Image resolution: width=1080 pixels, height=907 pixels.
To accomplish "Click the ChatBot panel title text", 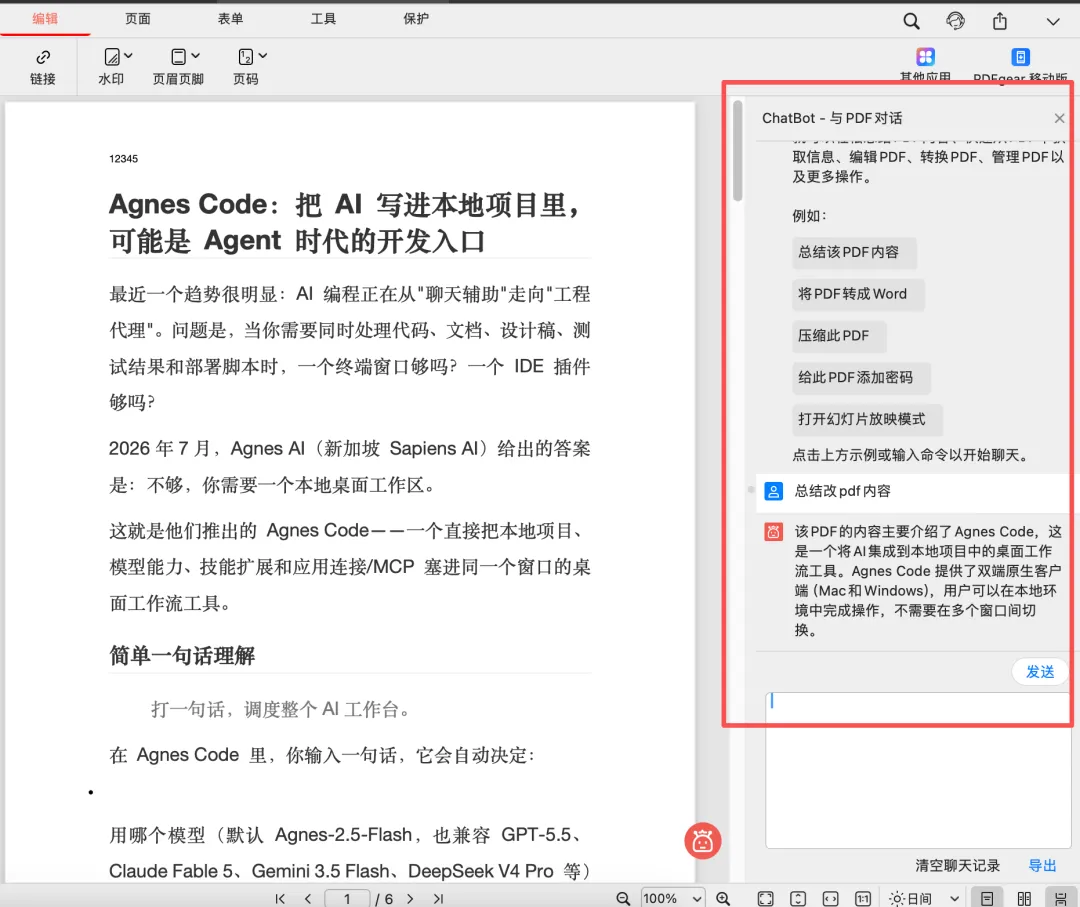I will (832, 118).
